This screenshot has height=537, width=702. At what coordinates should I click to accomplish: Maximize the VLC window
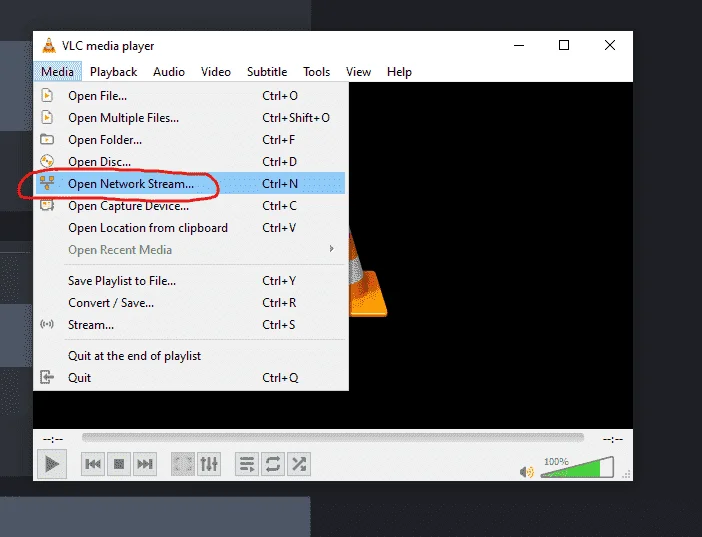[564, 45]
